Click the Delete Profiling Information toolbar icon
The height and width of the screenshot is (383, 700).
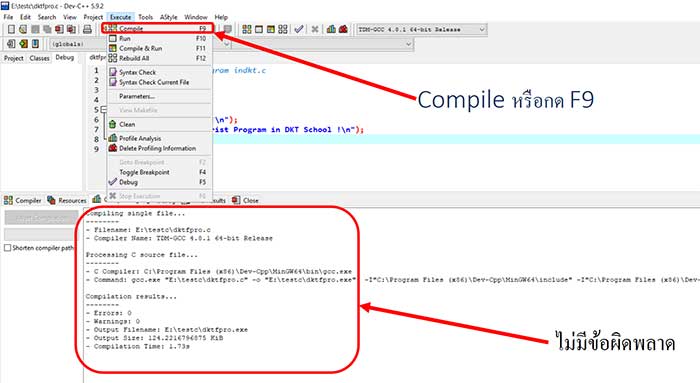[x=343, y=29]
